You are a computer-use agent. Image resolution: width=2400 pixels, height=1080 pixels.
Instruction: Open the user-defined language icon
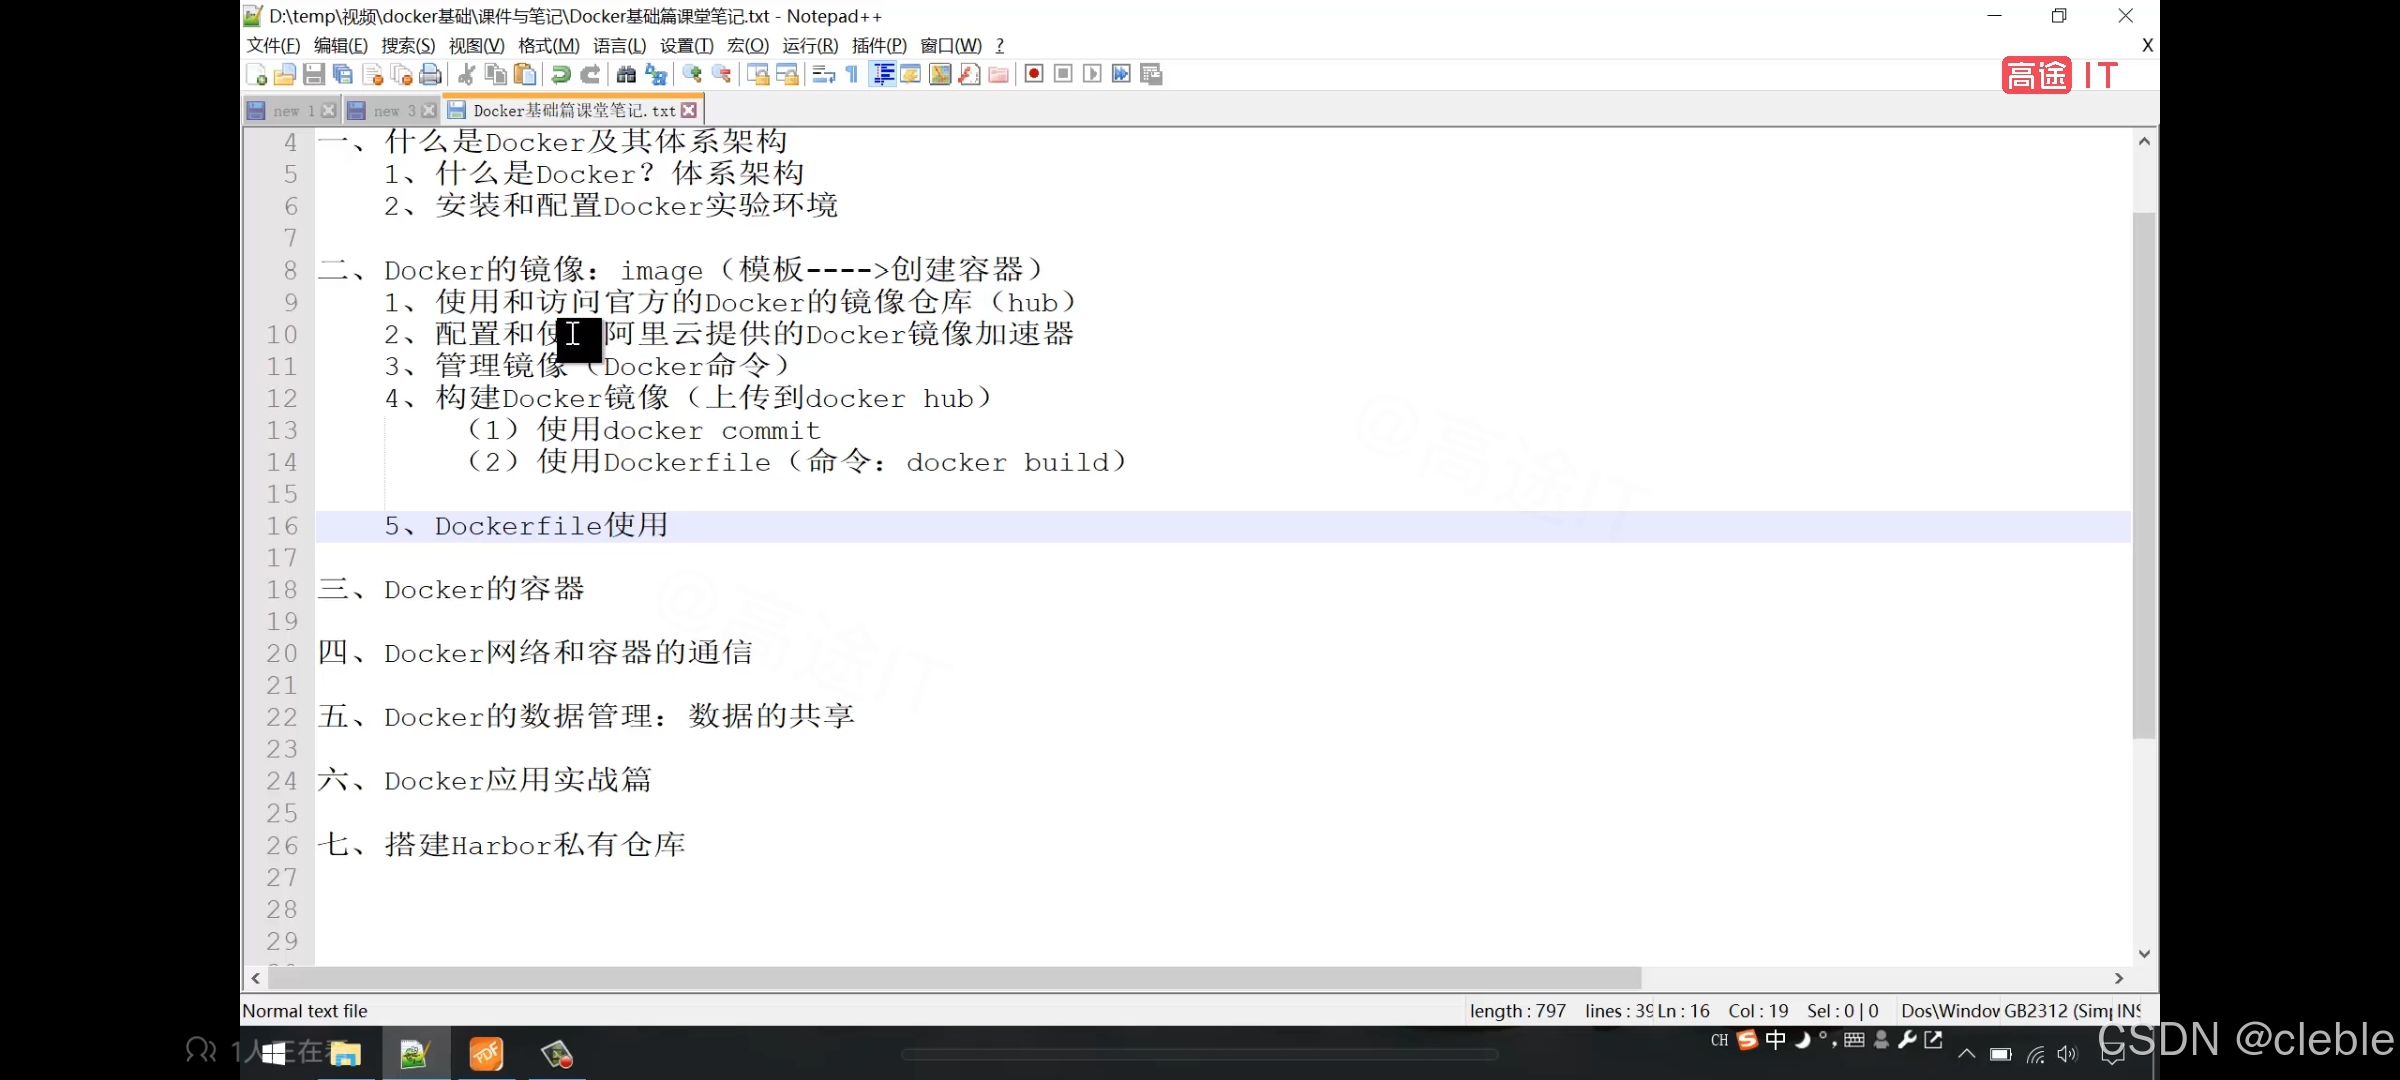point(911,74)
